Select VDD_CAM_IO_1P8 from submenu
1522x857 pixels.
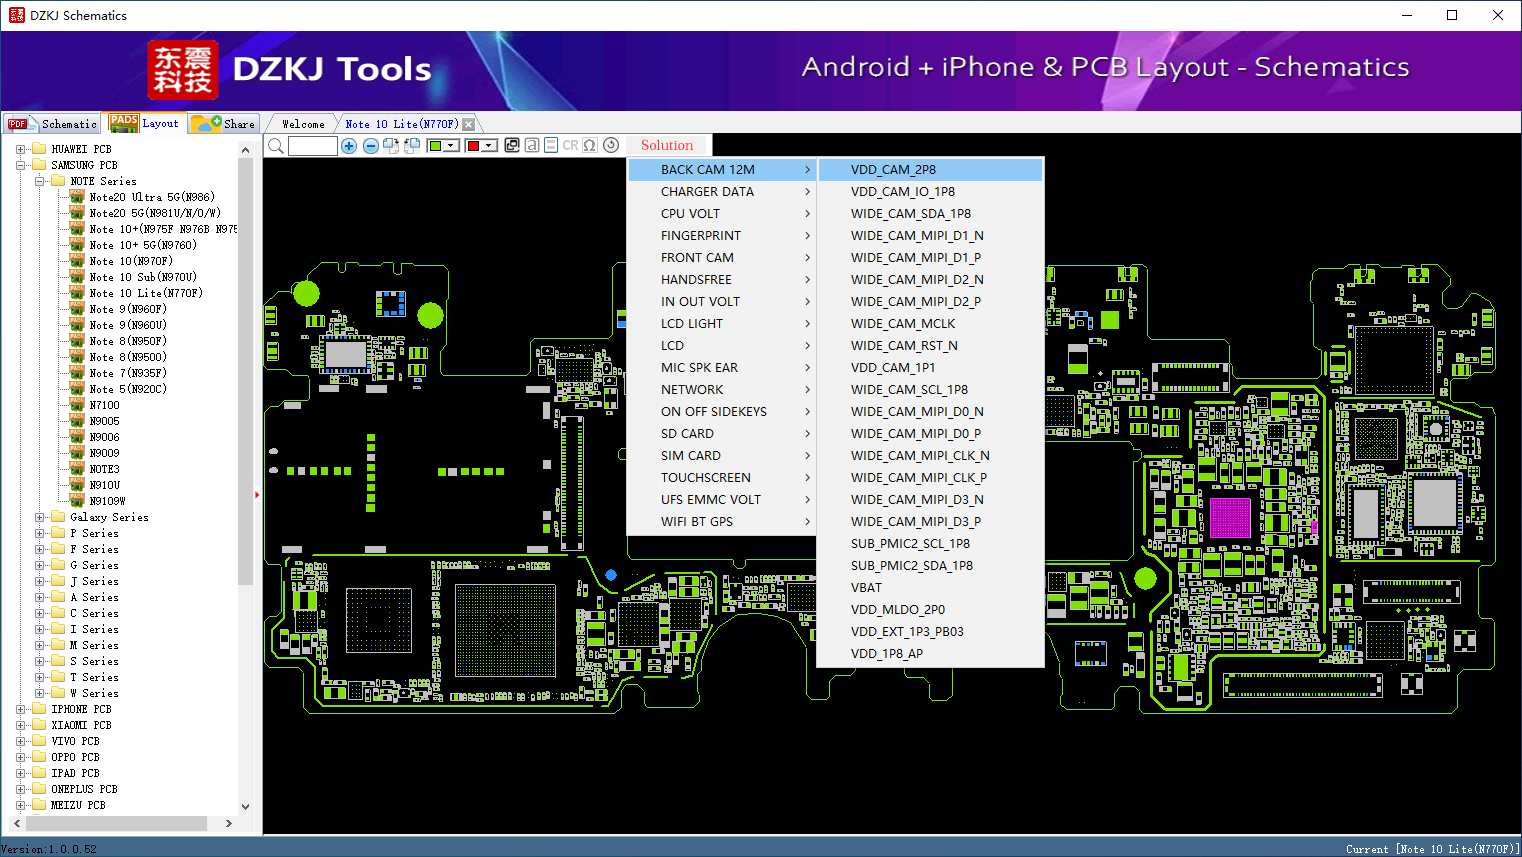pos(930,192)
